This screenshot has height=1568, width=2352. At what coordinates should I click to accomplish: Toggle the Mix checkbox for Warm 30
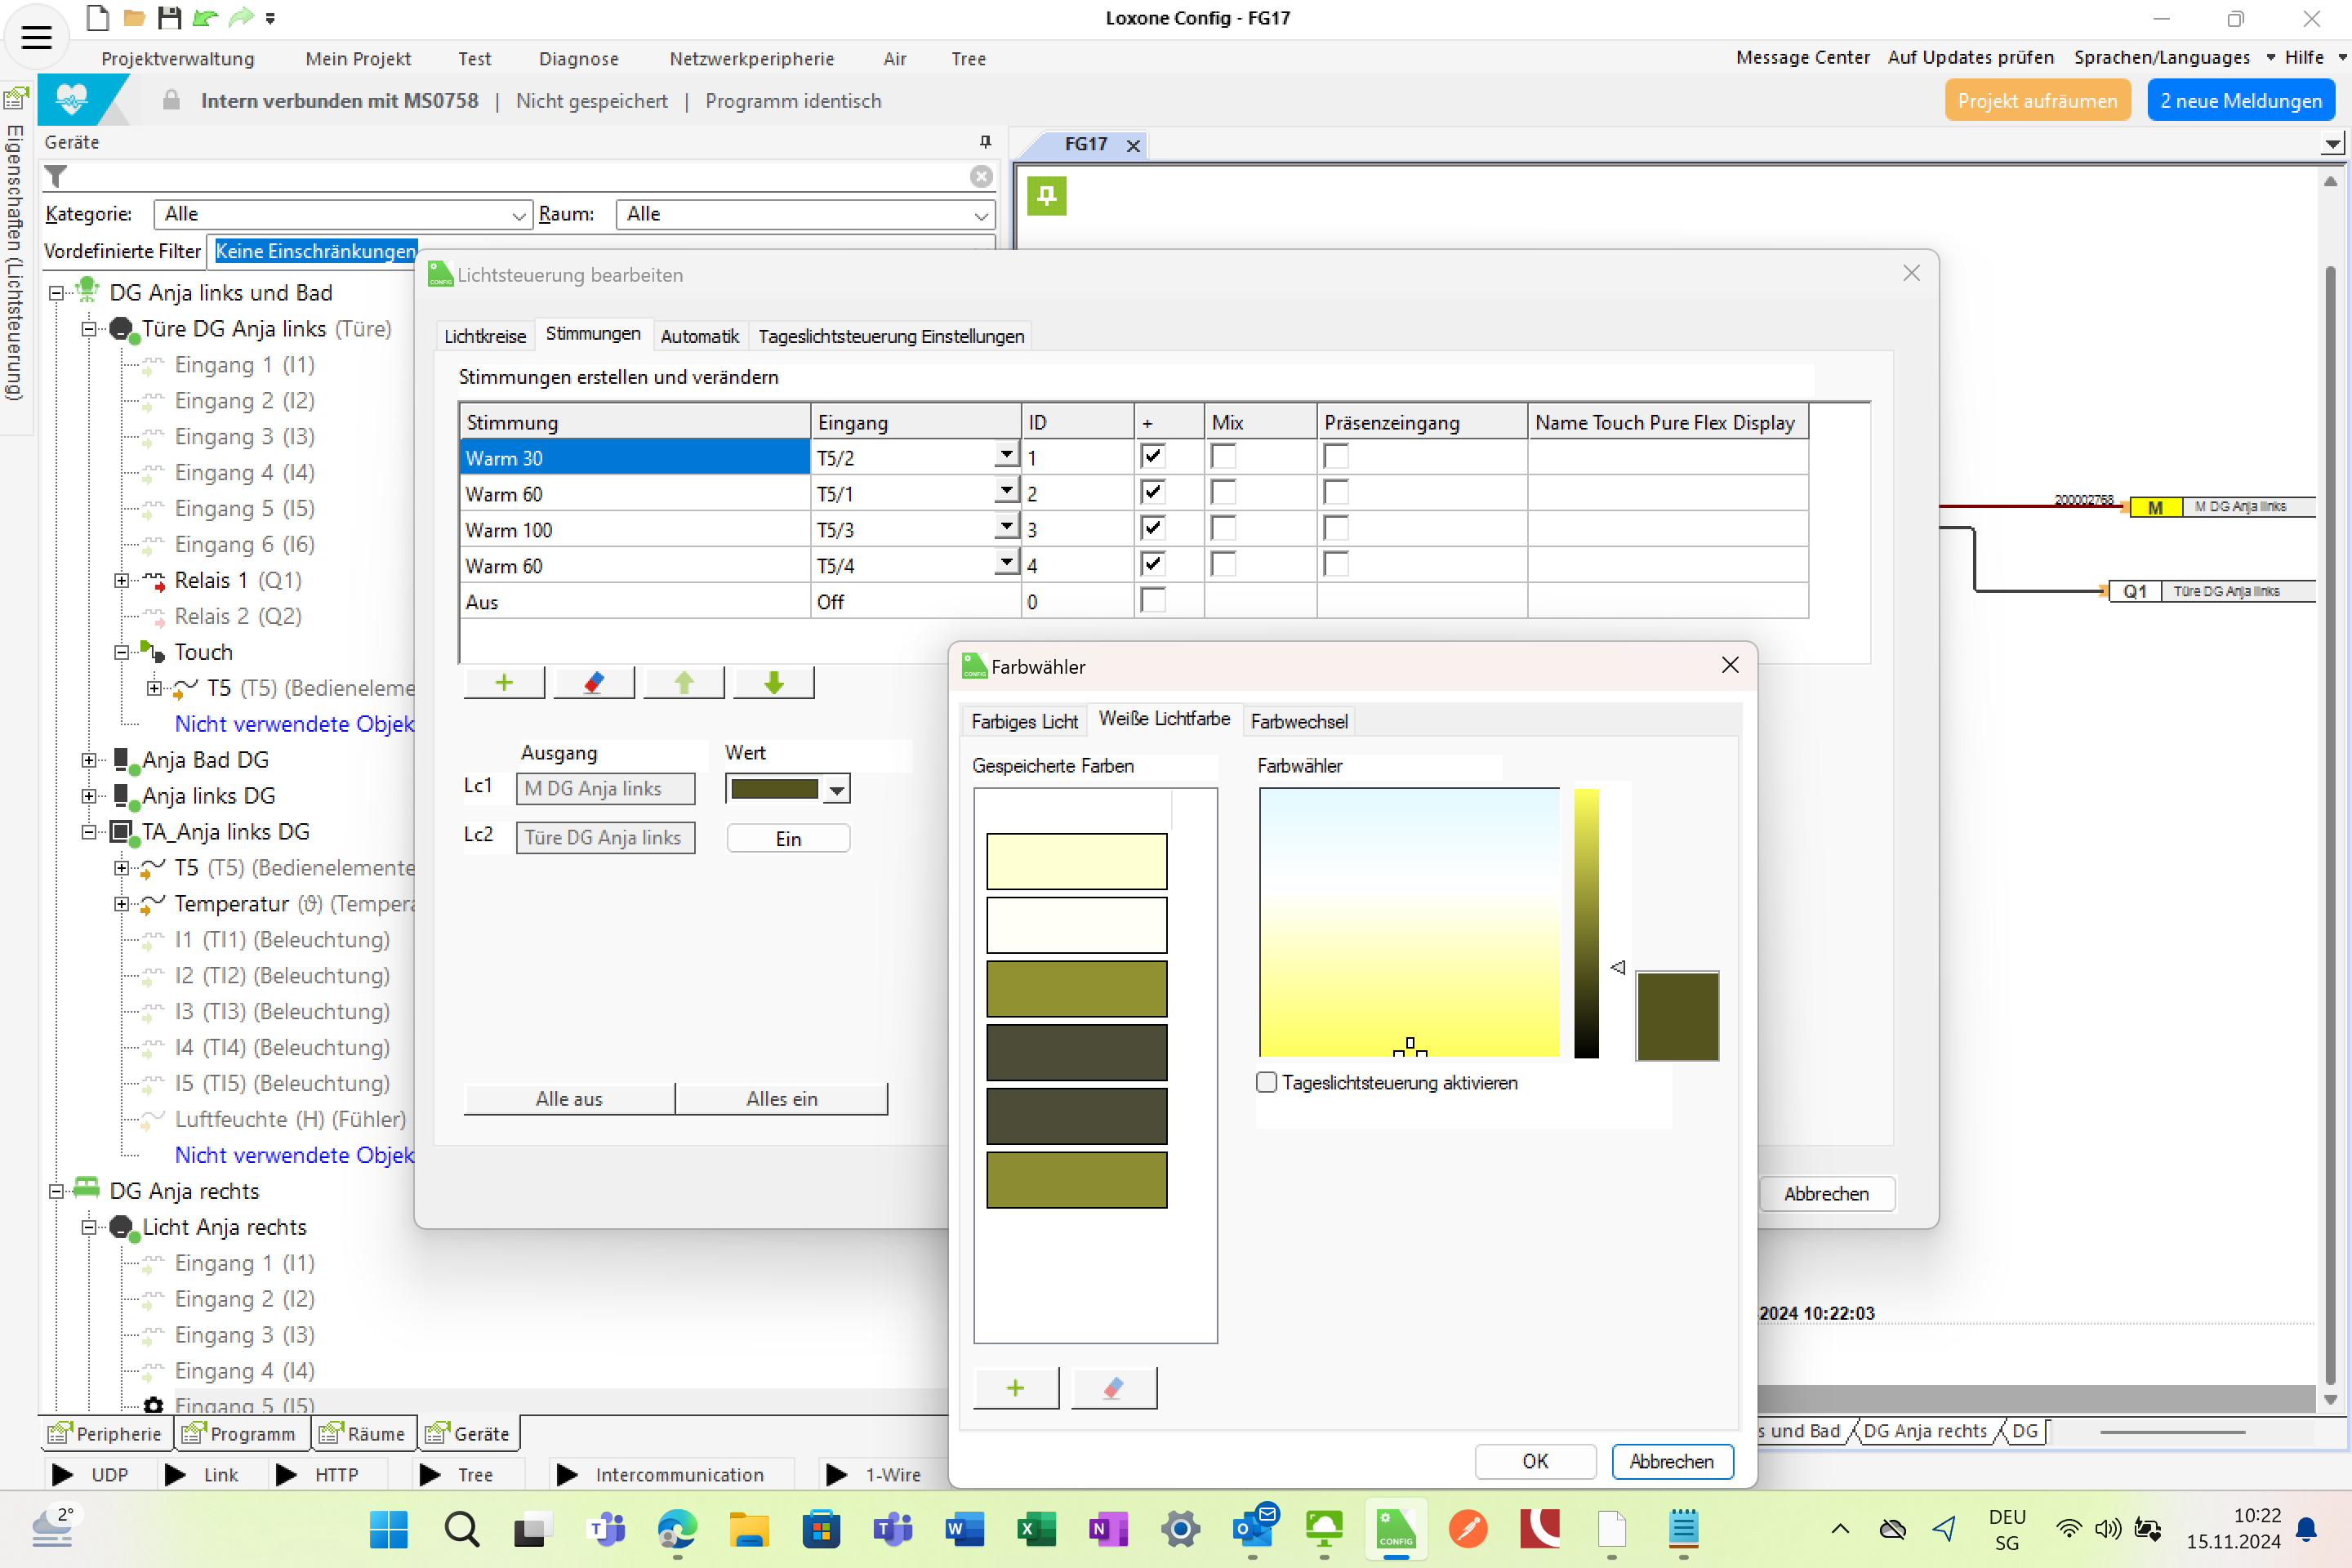point(1223,455)
